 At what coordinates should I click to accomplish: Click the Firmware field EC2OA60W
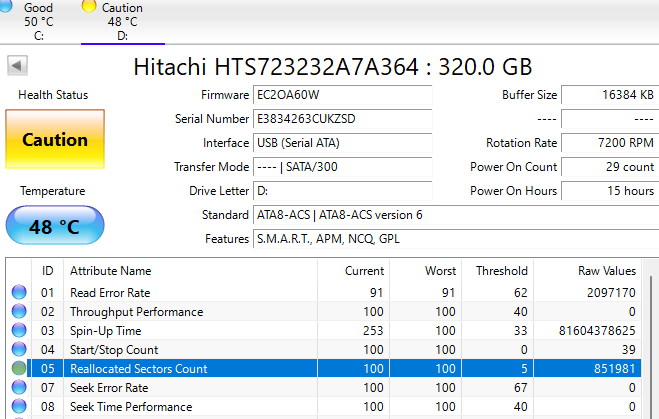[343, 95]
